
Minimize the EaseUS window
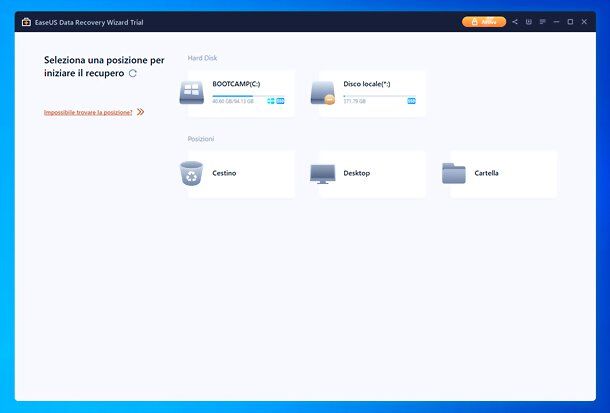click(556, 22)
